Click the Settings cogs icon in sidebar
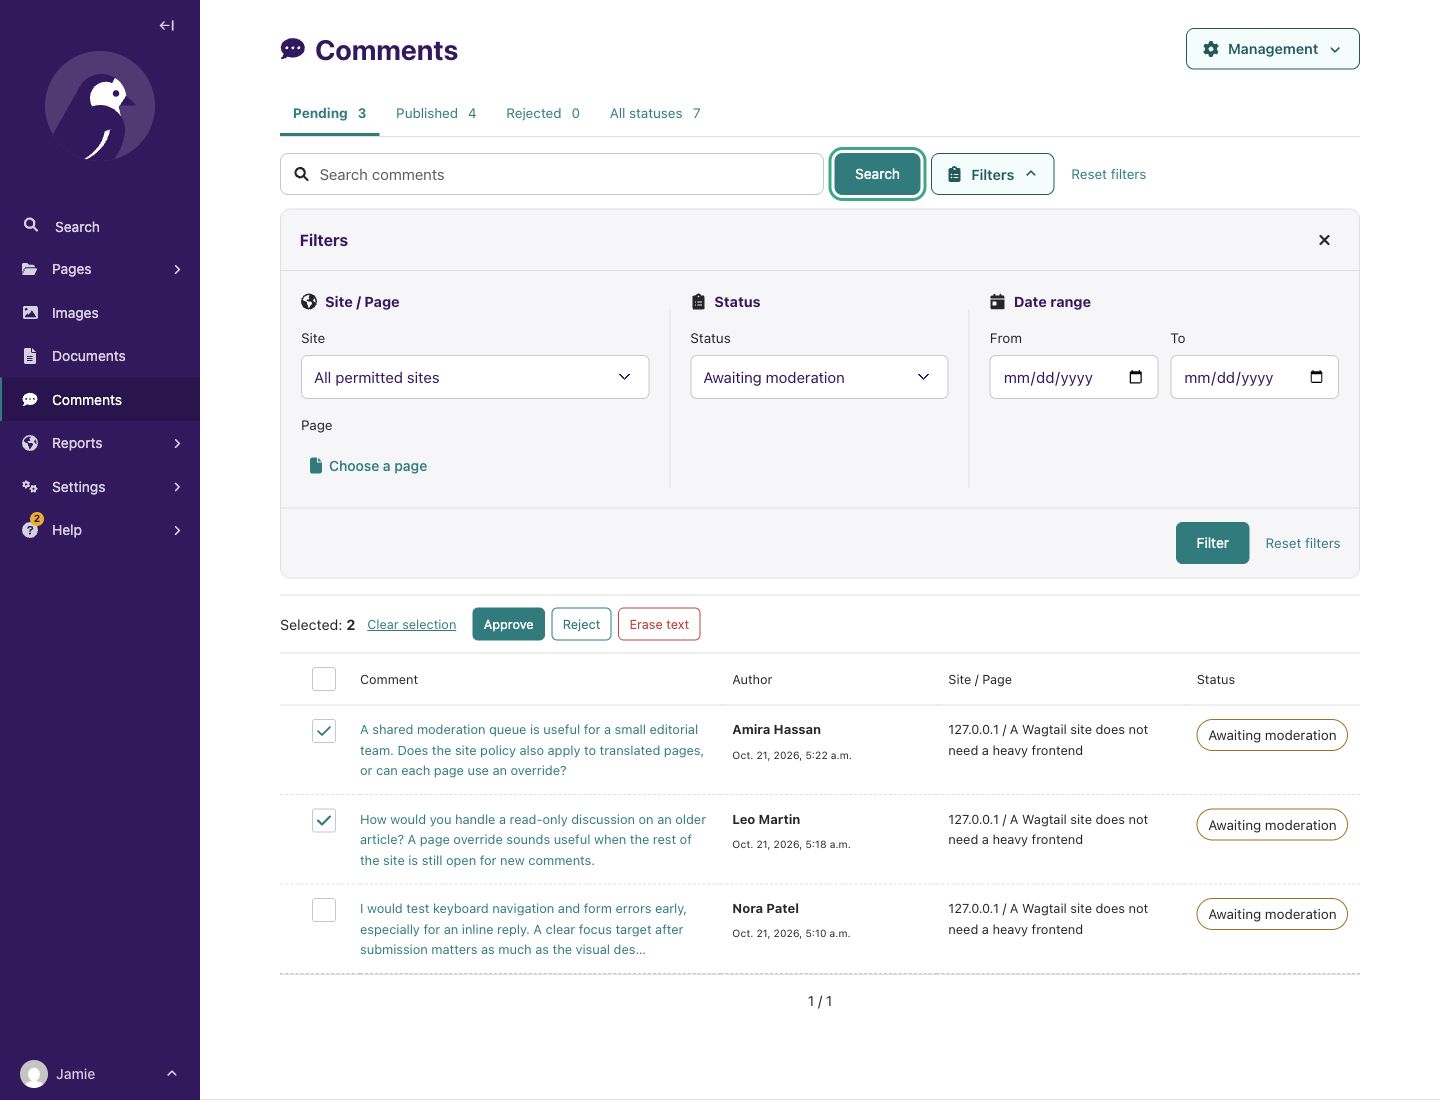Image resolution: width=1440 pixels, height=1100 pixels. tap(30, 487)
